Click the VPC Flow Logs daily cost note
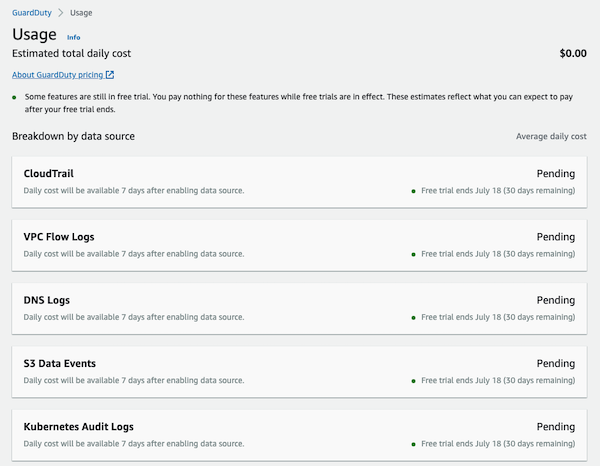Screen dimensions: 600x466 134,254
